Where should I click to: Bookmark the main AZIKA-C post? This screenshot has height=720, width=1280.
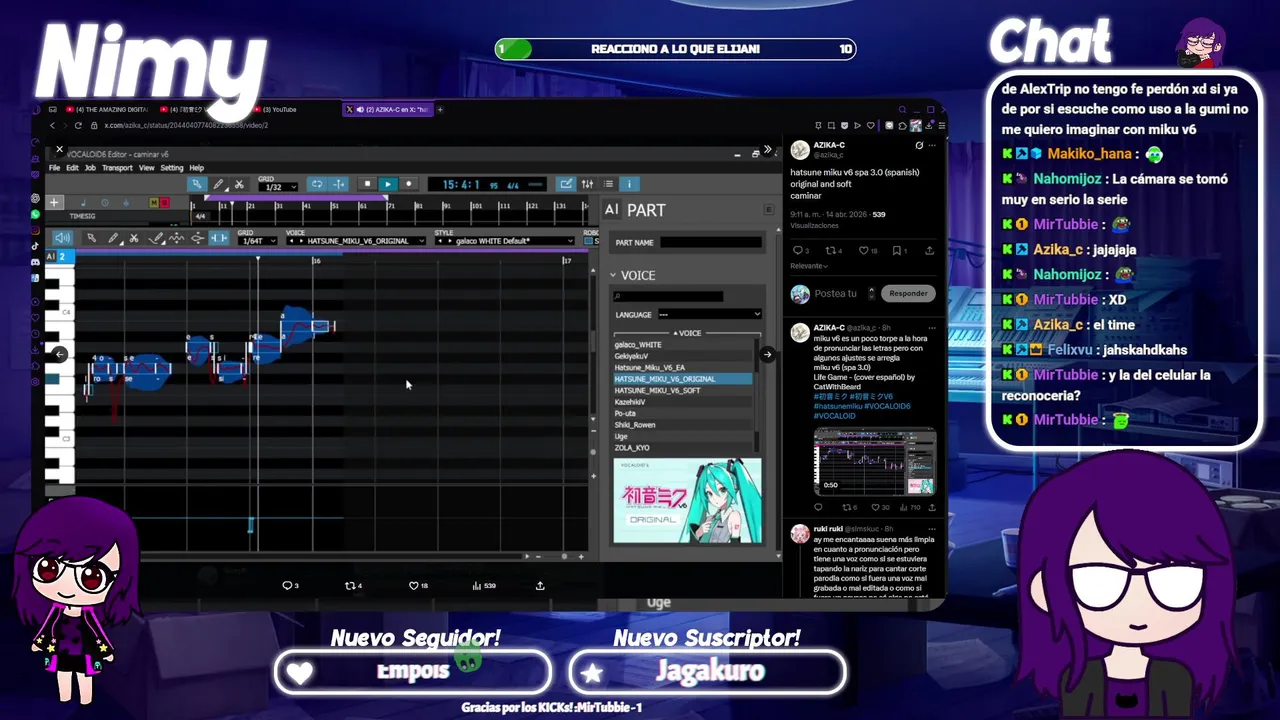pos(898,250)
